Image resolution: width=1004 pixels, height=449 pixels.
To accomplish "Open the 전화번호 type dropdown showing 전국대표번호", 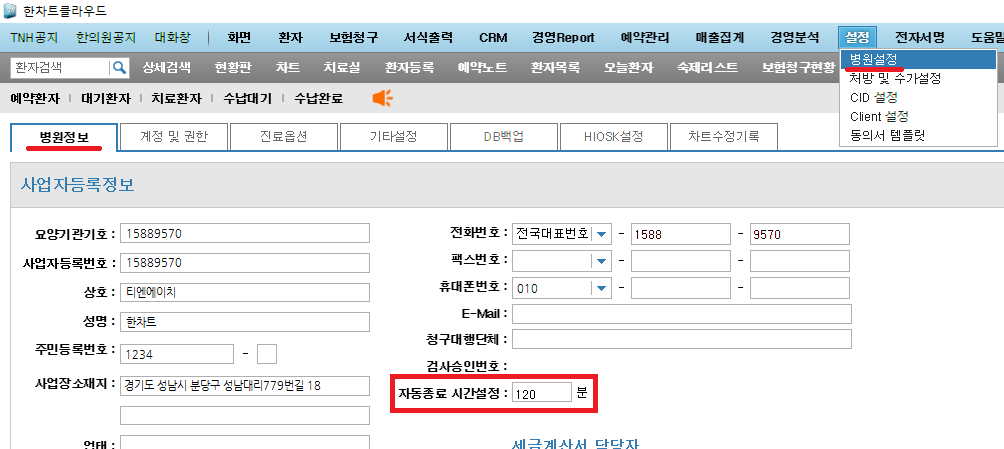I will click(x=602, y=234).
